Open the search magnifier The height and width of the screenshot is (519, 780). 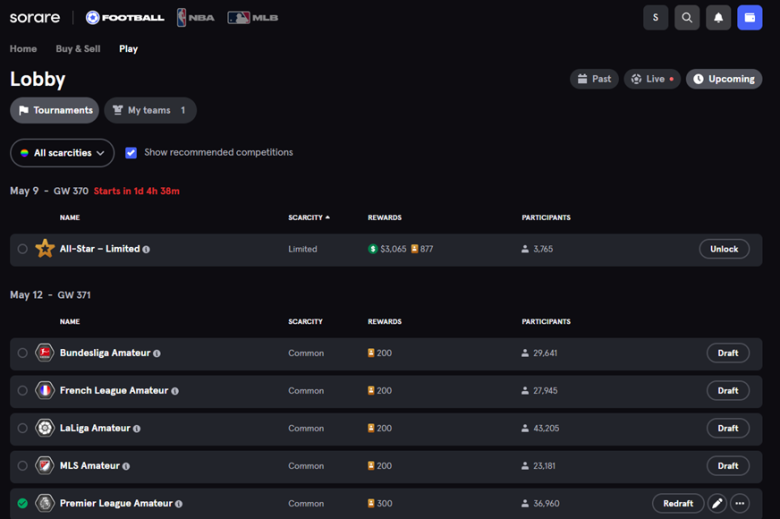pos(687,18)
